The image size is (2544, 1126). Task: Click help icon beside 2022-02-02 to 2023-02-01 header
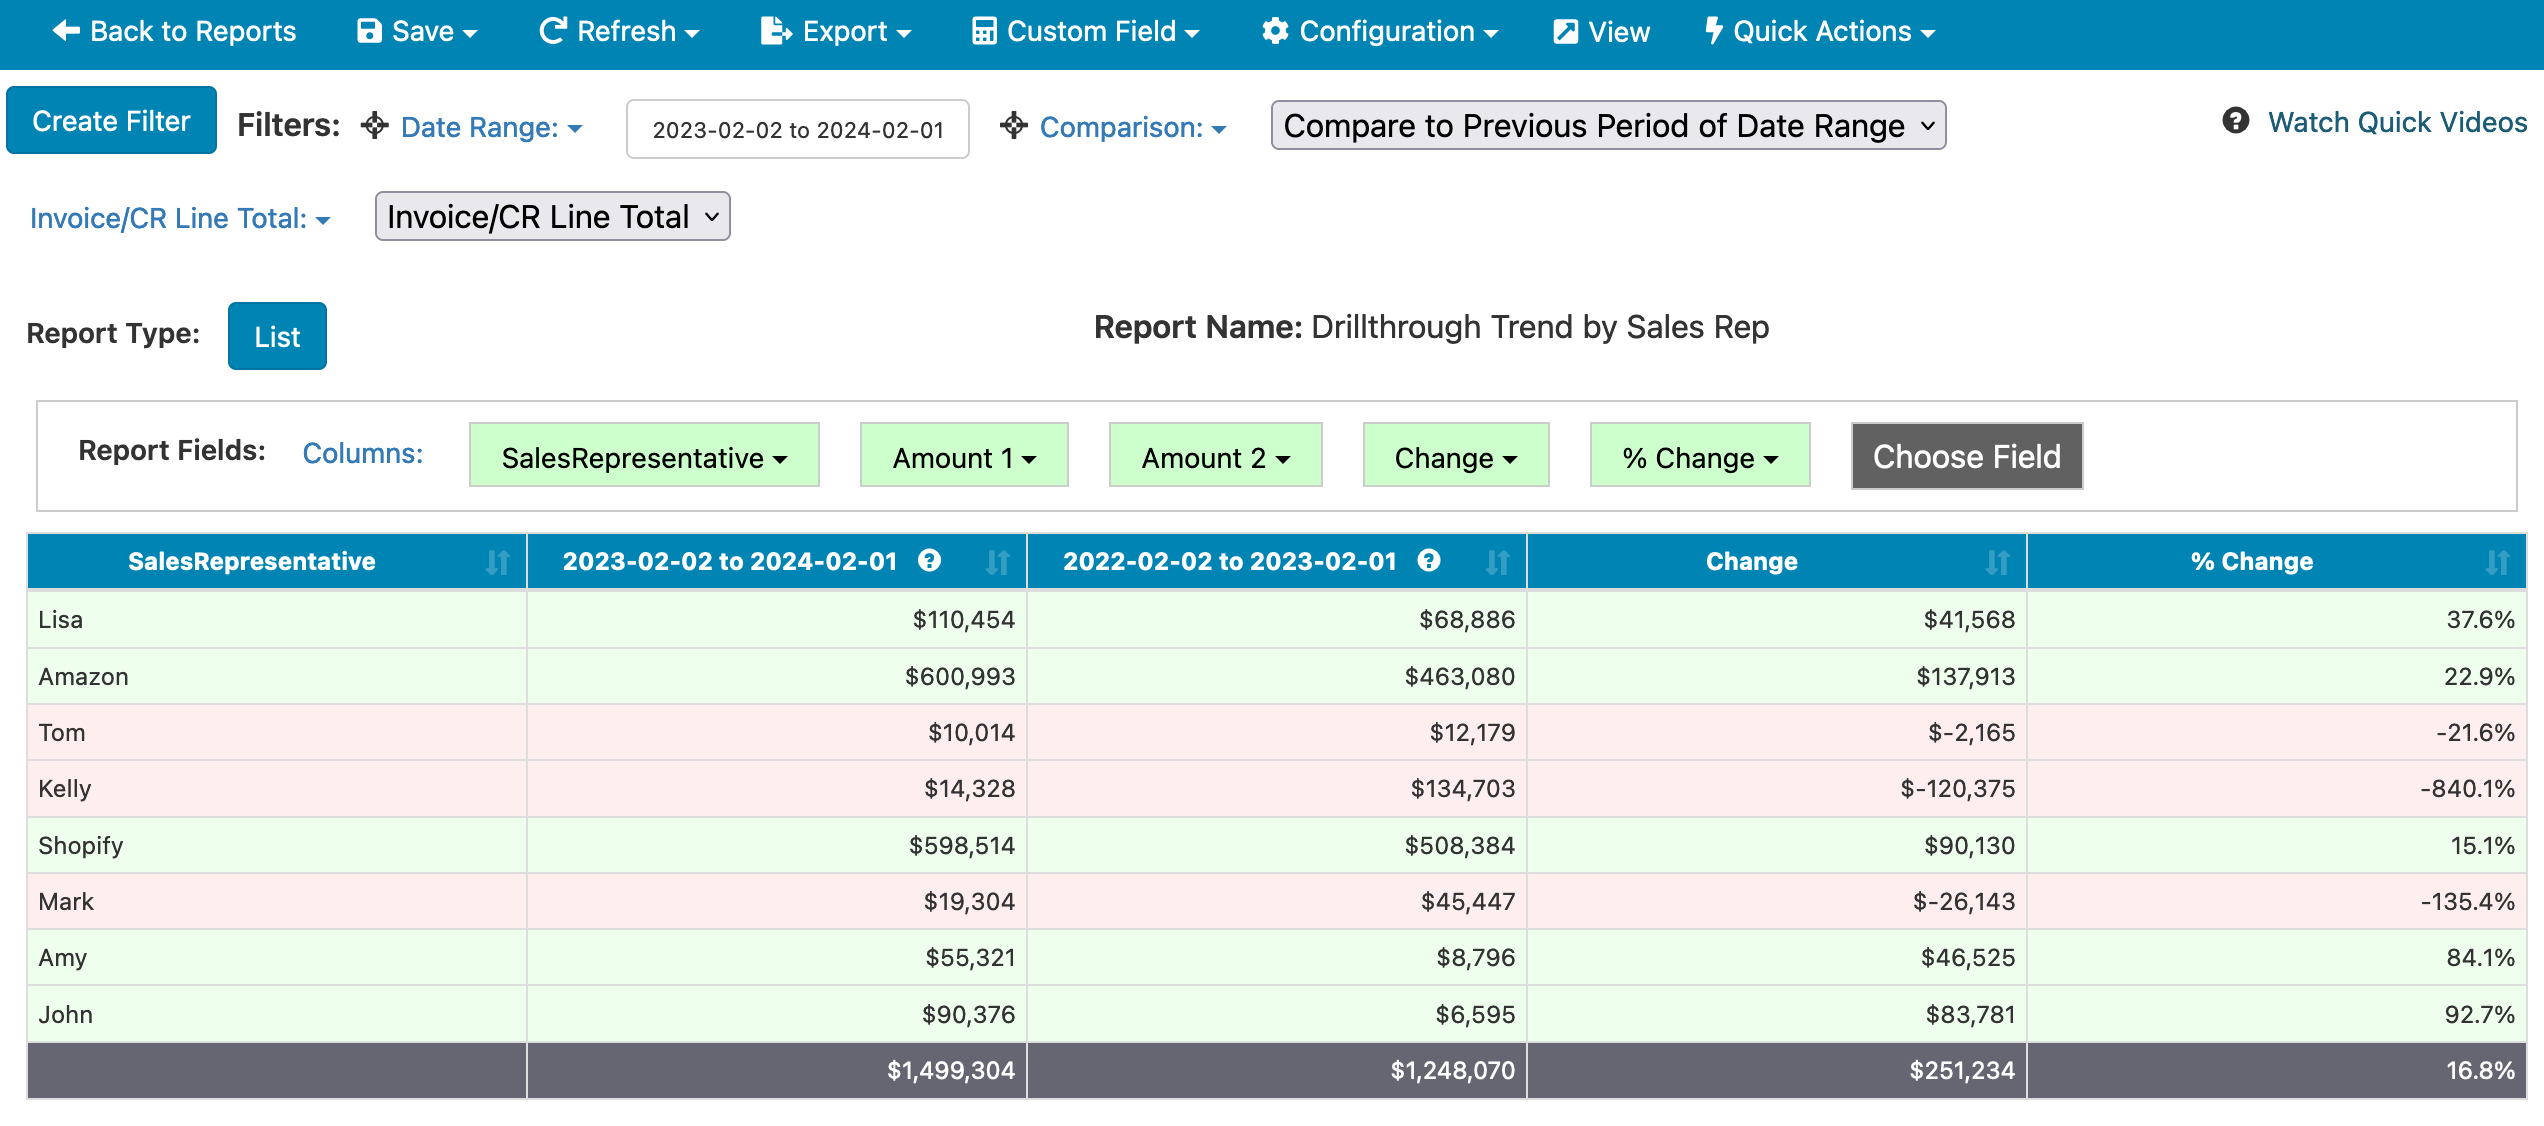(x=1429, y=561)
